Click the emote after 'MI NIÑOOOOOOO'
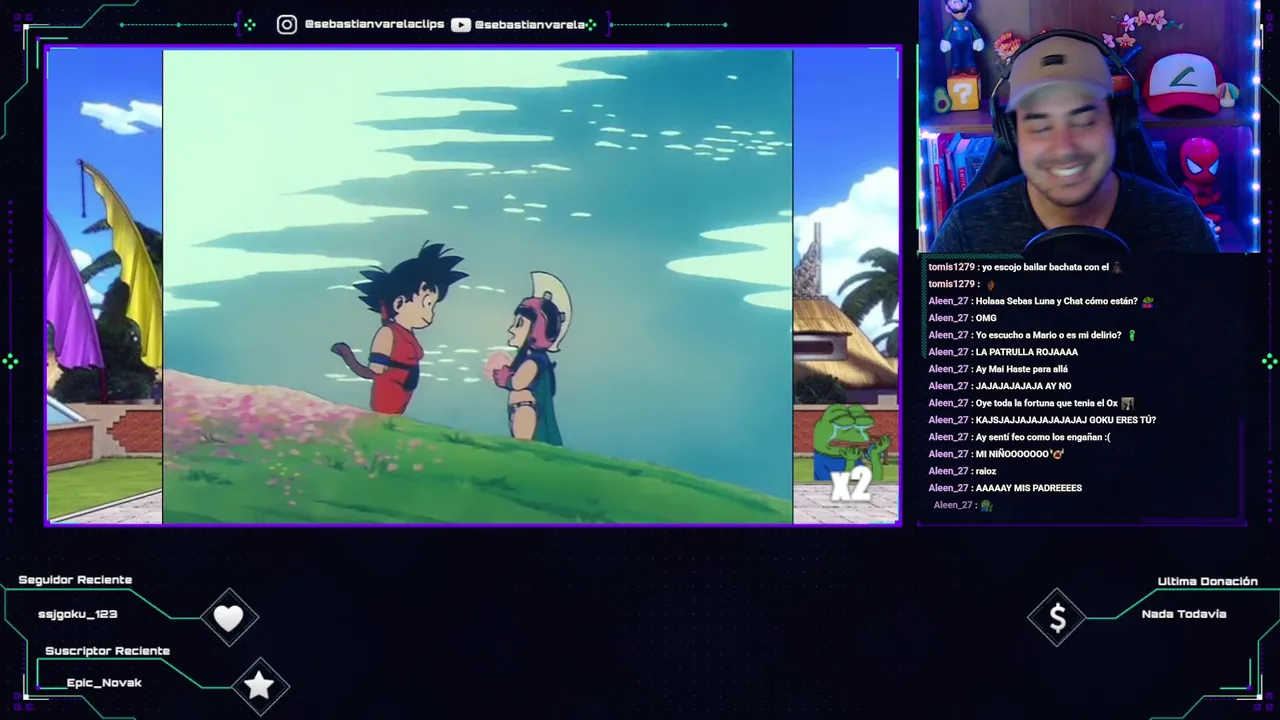 (1058, 454)
